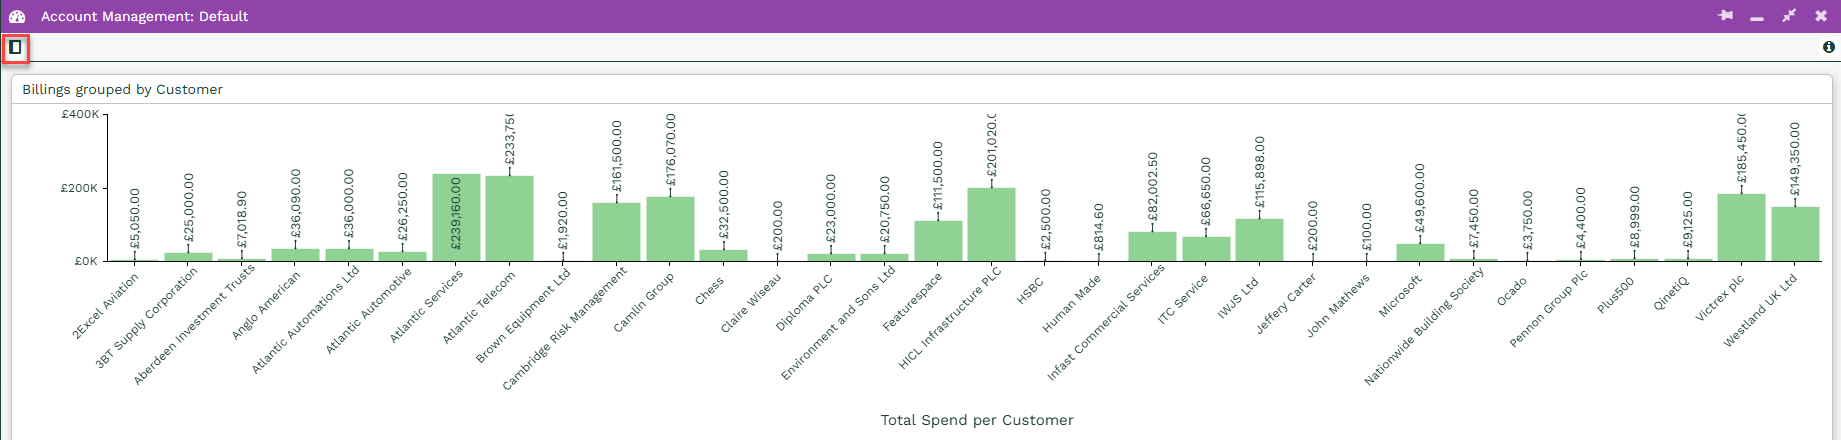Click the information icon at top right
This screenshot has height=440, width=1841.
pos(1829,47)
